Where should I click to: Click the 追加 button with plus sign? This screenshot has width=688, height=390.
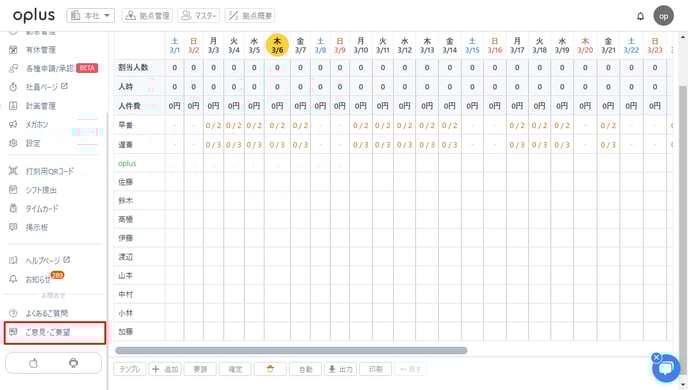click(165, 369)
